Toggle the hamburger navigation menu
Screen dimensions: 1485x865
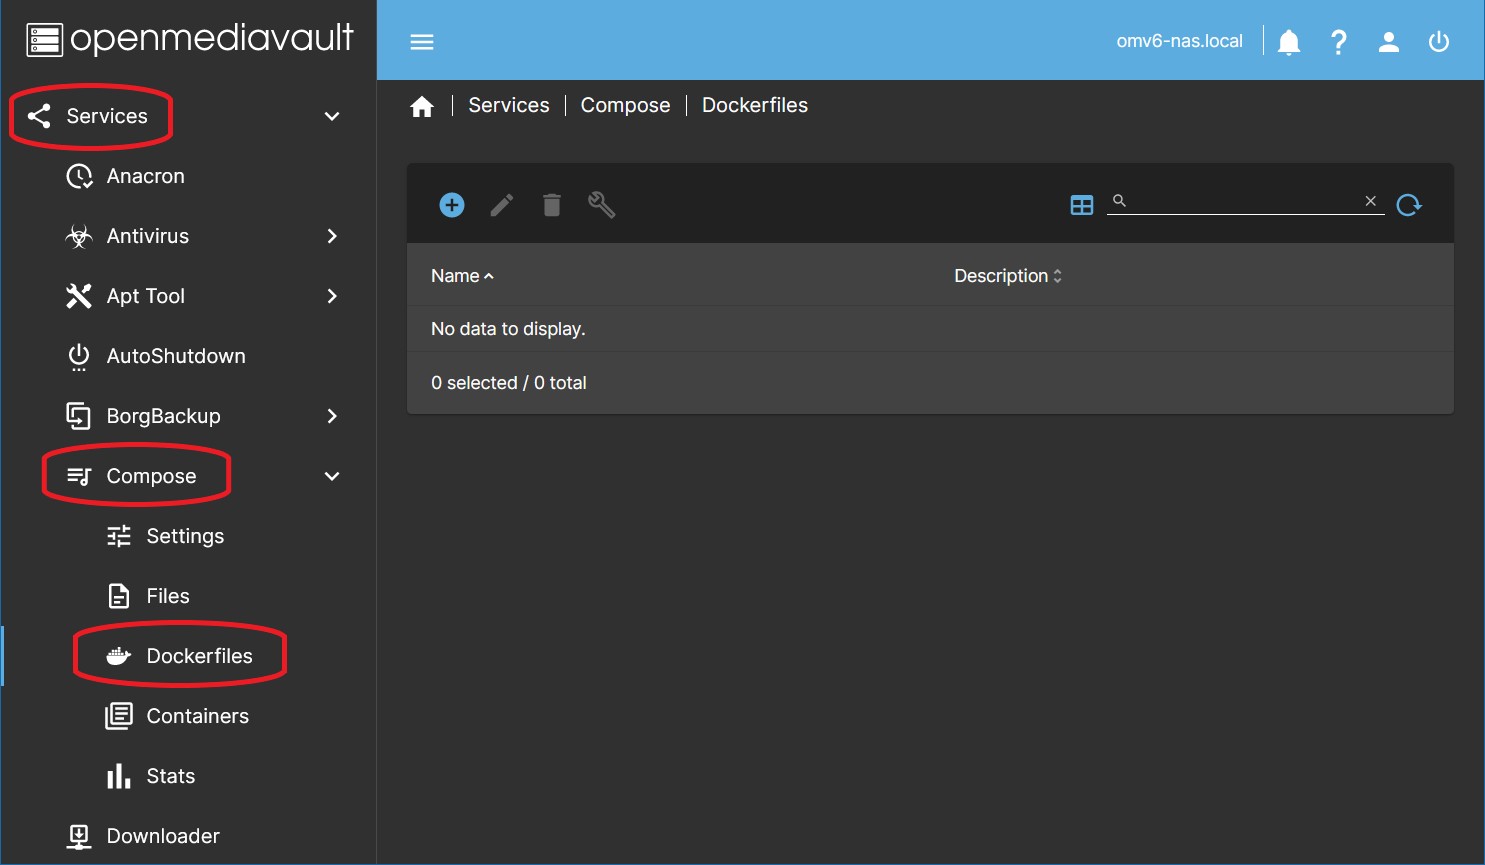pos(422,42)
